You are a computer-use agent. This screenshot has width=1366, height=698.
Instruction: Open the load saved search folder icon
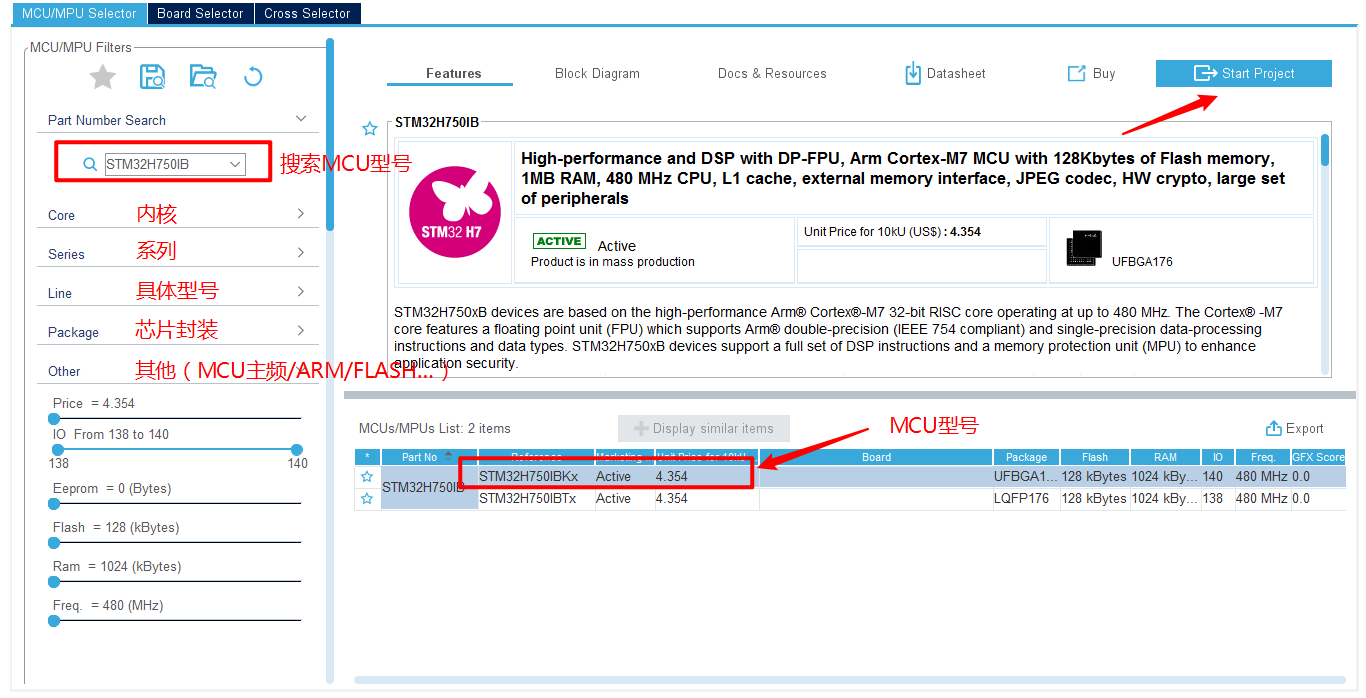pos(203,77)
